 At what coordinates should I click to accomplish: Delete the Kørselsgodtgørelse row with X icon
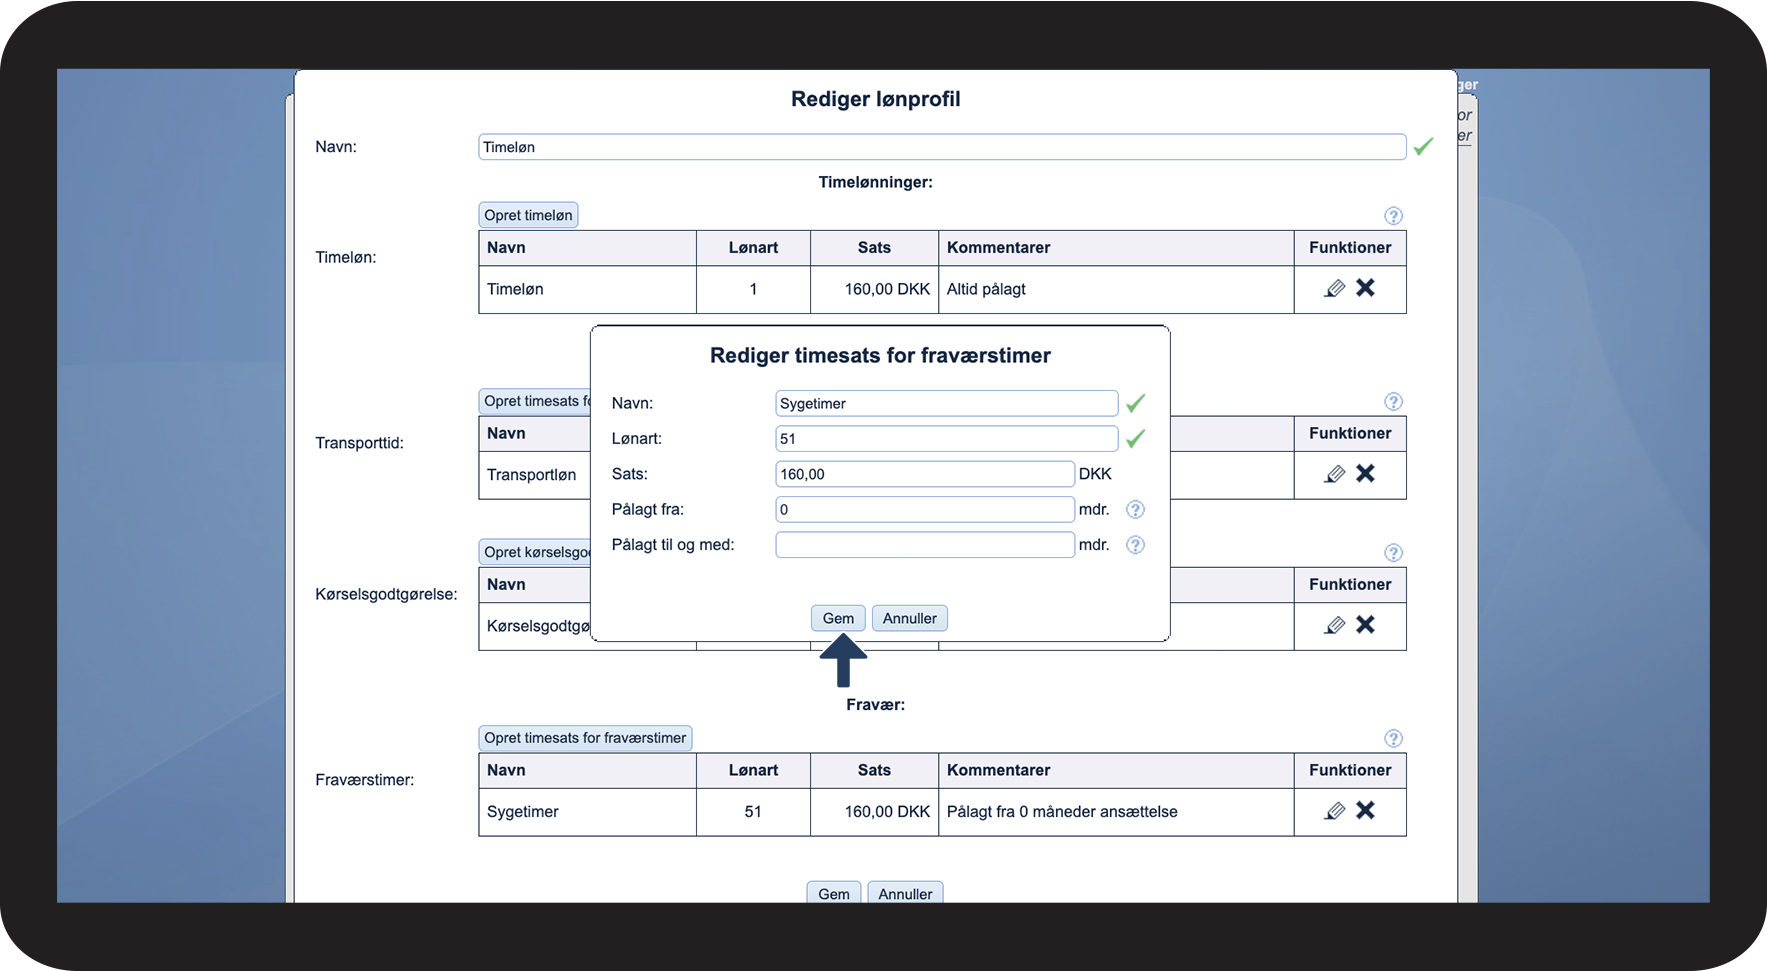click(x=1365, y=625)
